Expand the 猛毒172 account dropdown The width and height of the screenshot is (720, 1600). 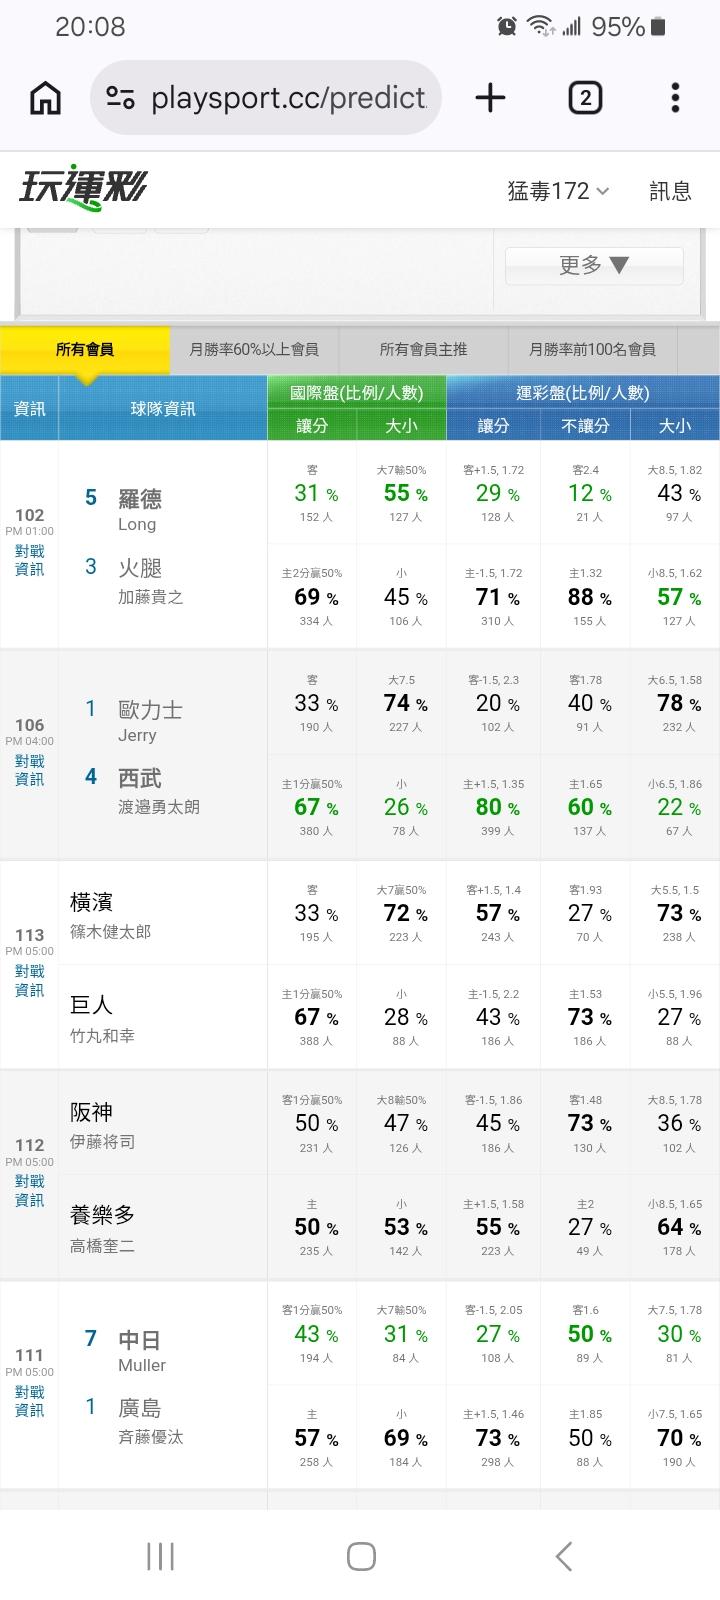tap(558, 191)
